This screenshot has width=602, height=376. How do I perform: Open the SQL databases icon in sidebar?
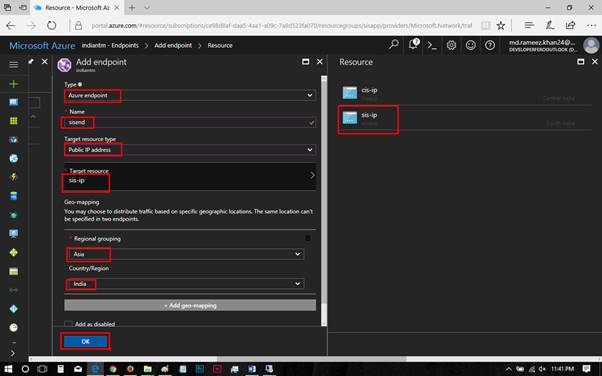point(13,196)
